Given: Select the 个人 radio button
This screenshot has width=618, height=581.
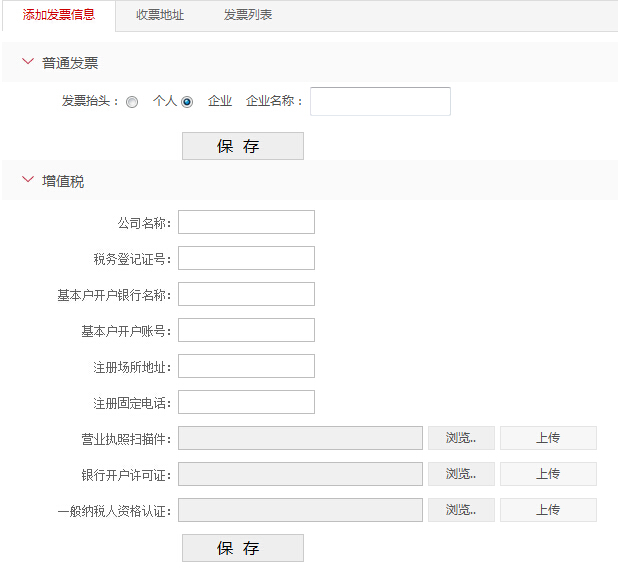Looking at the screenshot, I should 132,102.
